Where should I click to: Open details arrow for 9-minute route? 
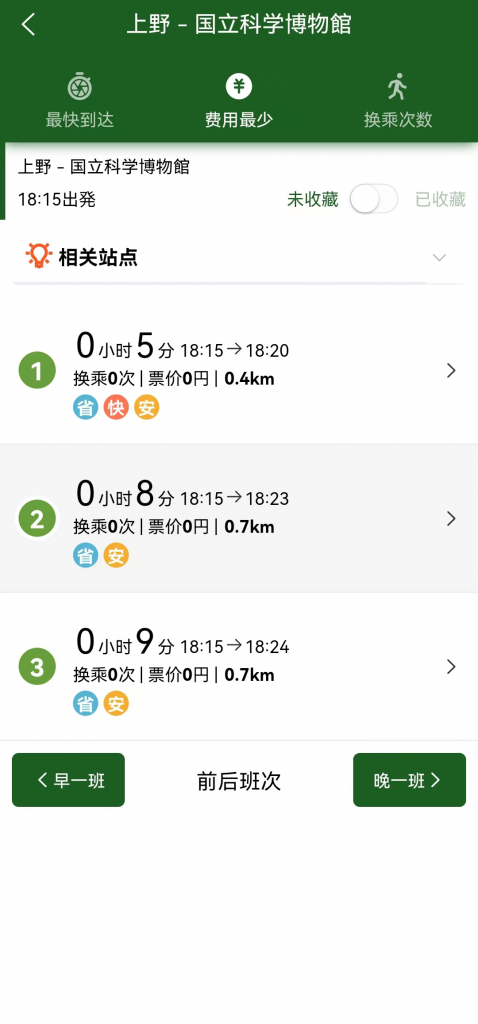tap(451, 667)
